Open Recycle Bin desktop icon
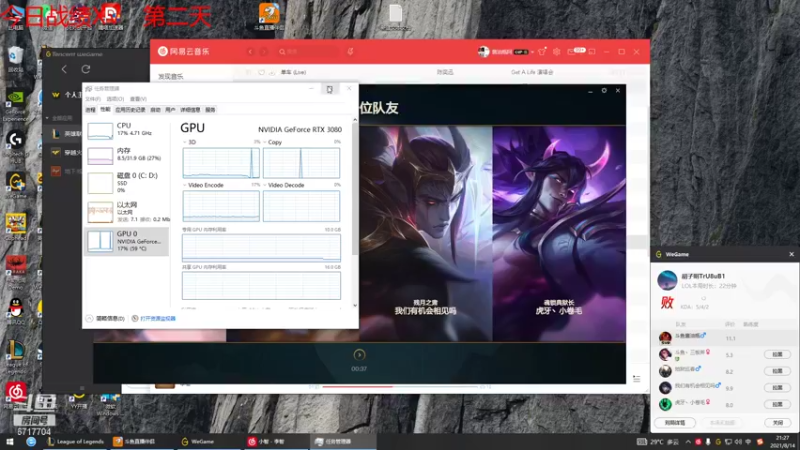This screenshot has height=450, width=800. click(15, 59)
